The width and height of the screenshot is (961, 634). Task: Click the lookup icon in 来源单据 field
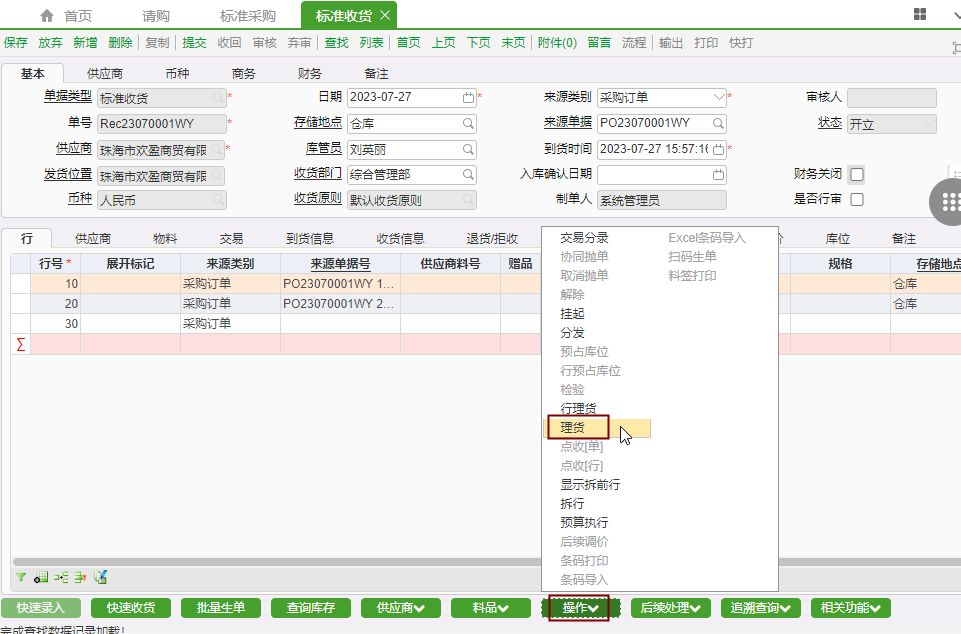pyautogui.click(x=717, y=124)
